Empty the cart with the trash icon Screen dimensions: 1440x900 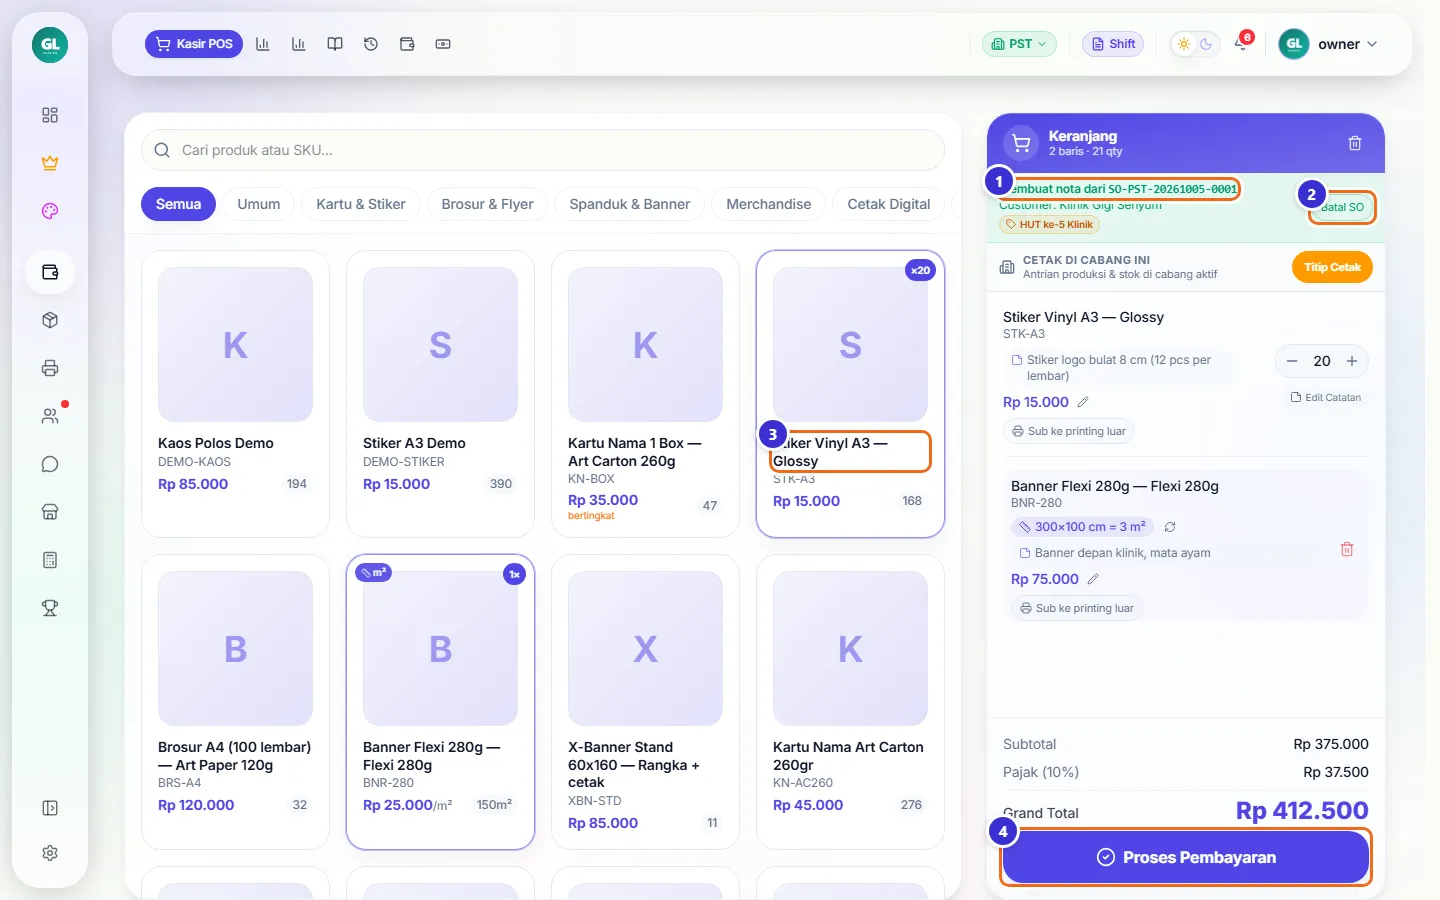tap(1355, 143)
